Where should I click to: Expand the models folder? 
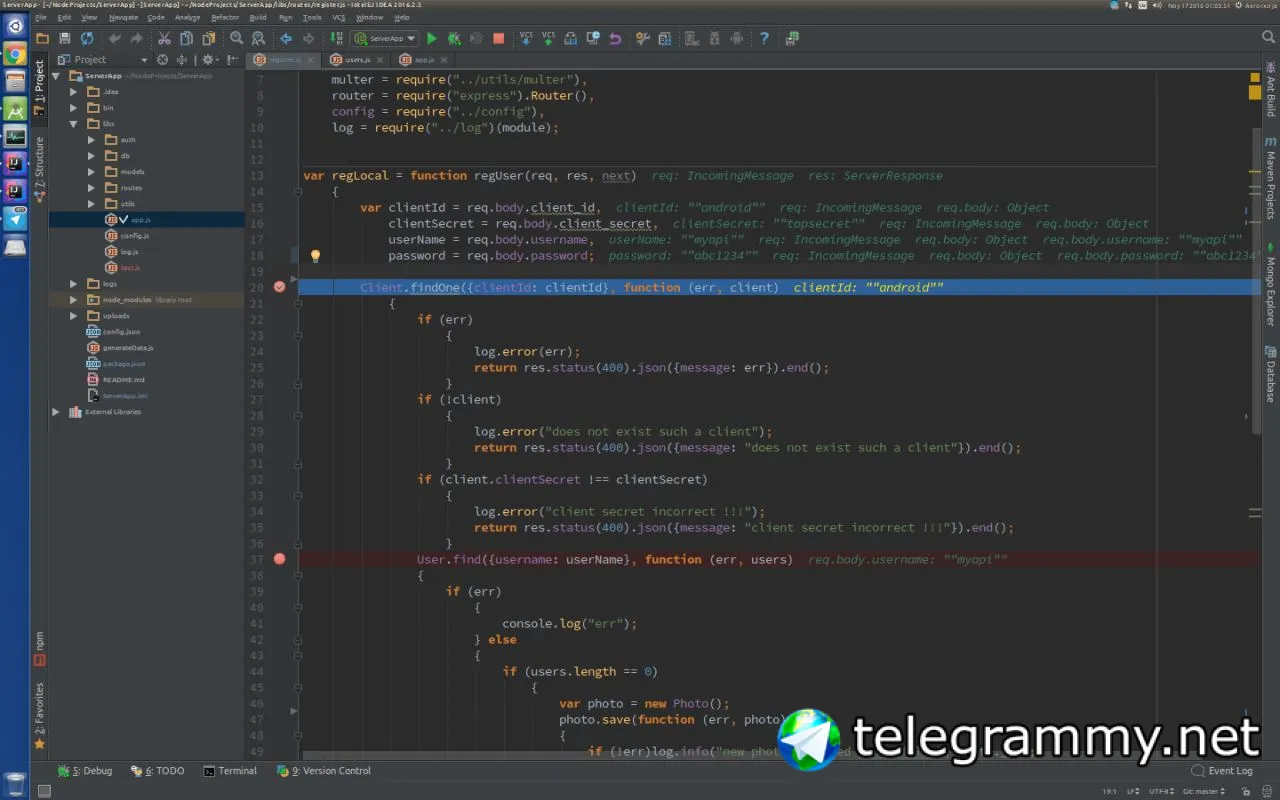coord(91,172)
